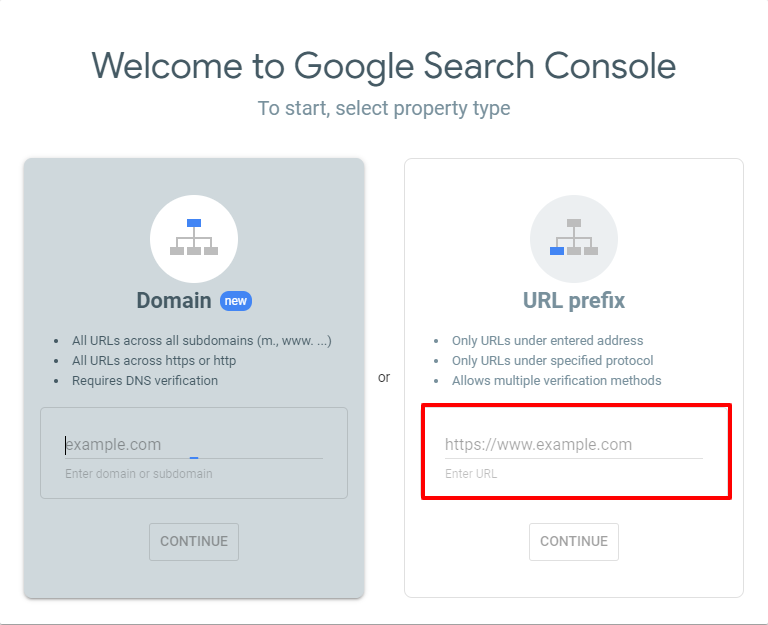Focus the https://www.example.com URL input field

pos(574,445)
